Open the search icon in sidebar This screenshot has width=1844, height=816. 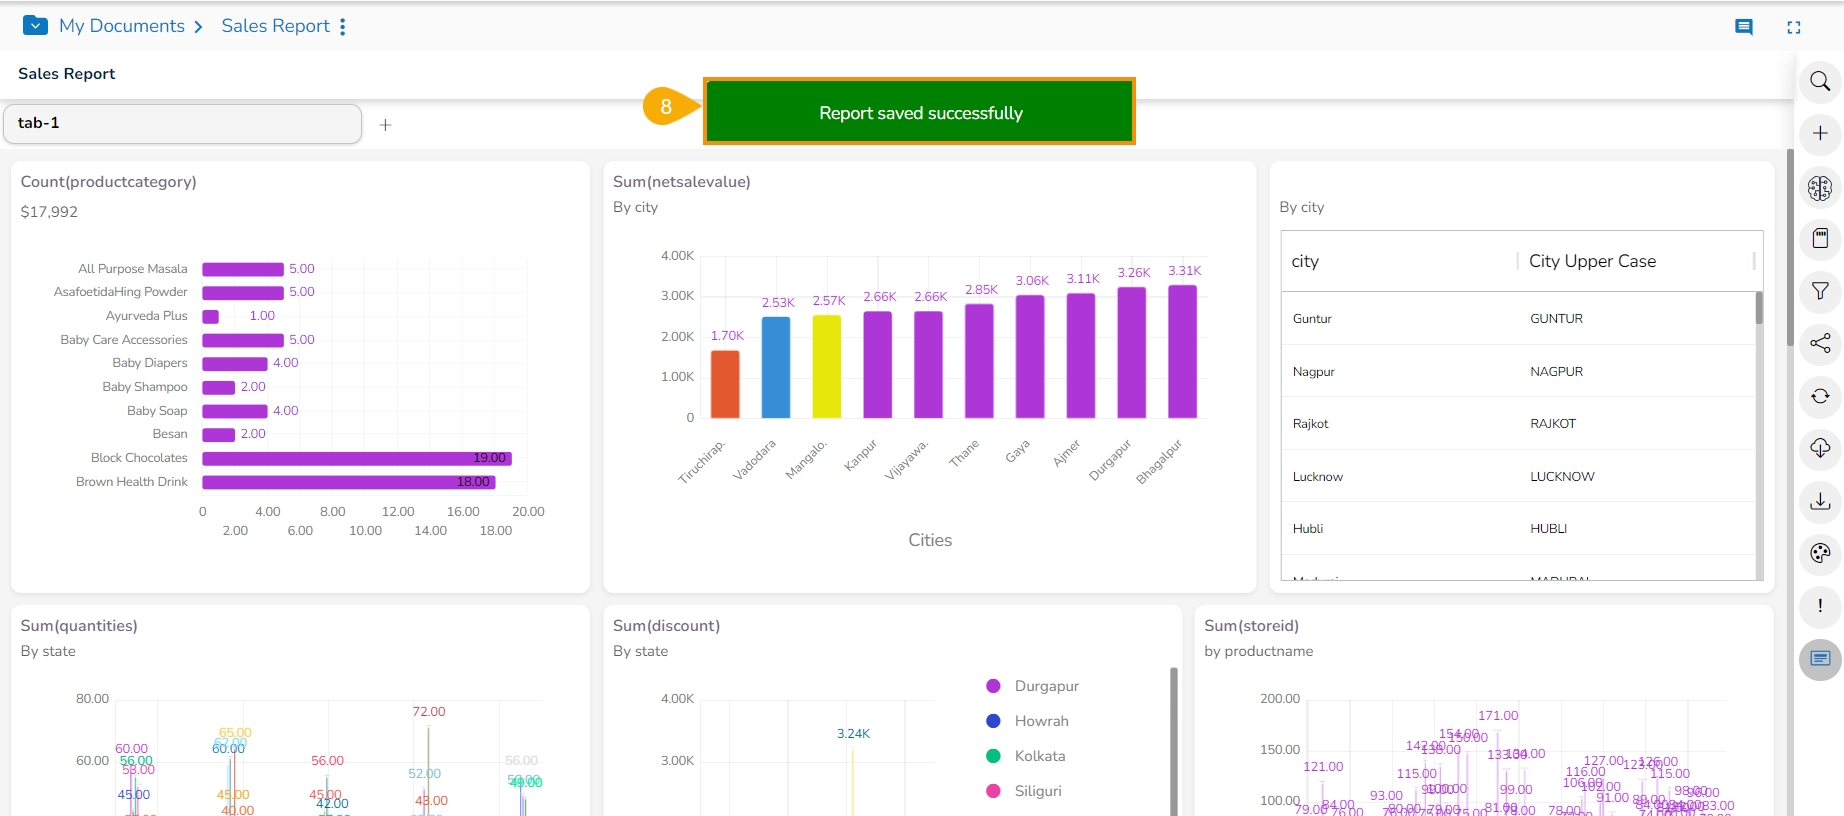click(1820, 81)
